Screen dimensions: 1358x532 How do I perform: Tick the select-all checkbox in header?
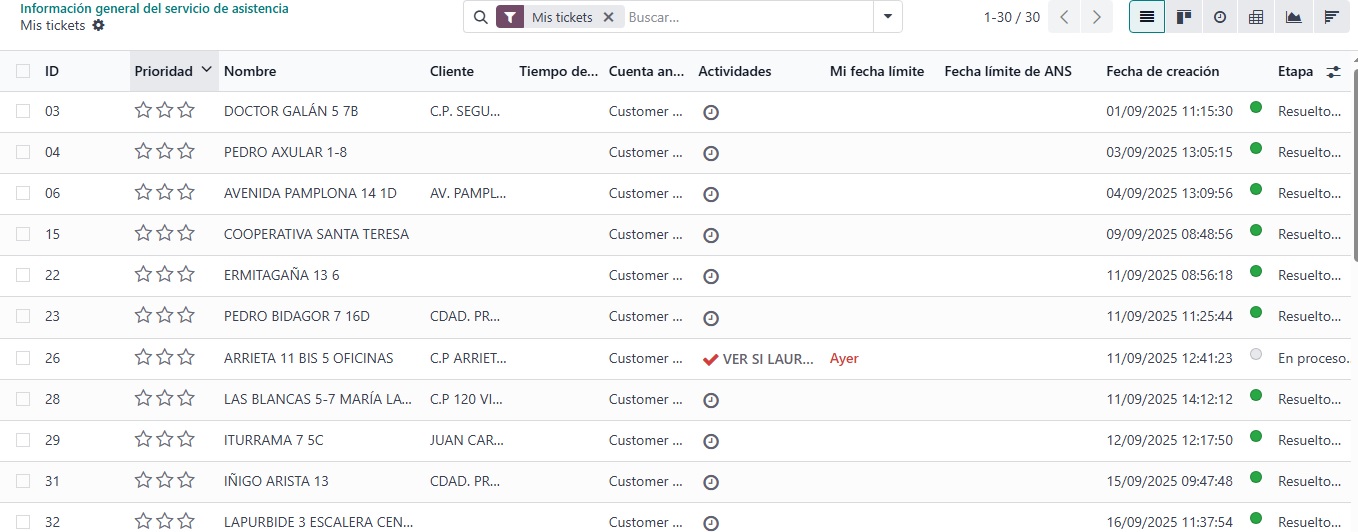coord(23,71)
